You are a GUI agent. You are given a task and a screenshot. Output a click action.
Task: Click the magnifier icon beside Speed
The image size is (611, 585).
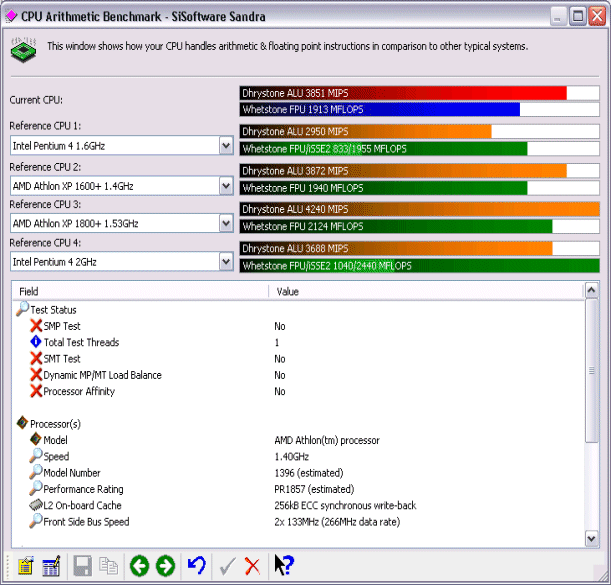[35, 455]
